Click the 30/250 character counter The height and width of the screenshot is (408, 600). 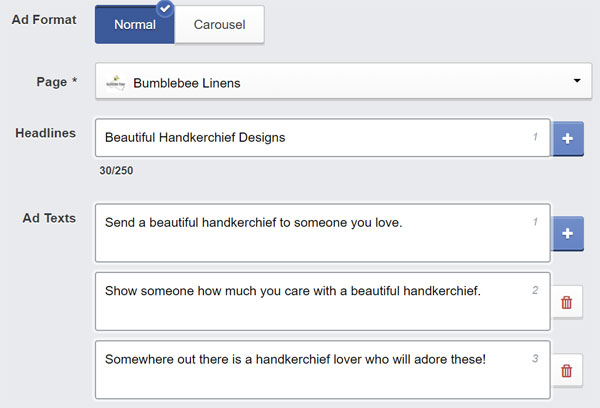coord(116,170)
